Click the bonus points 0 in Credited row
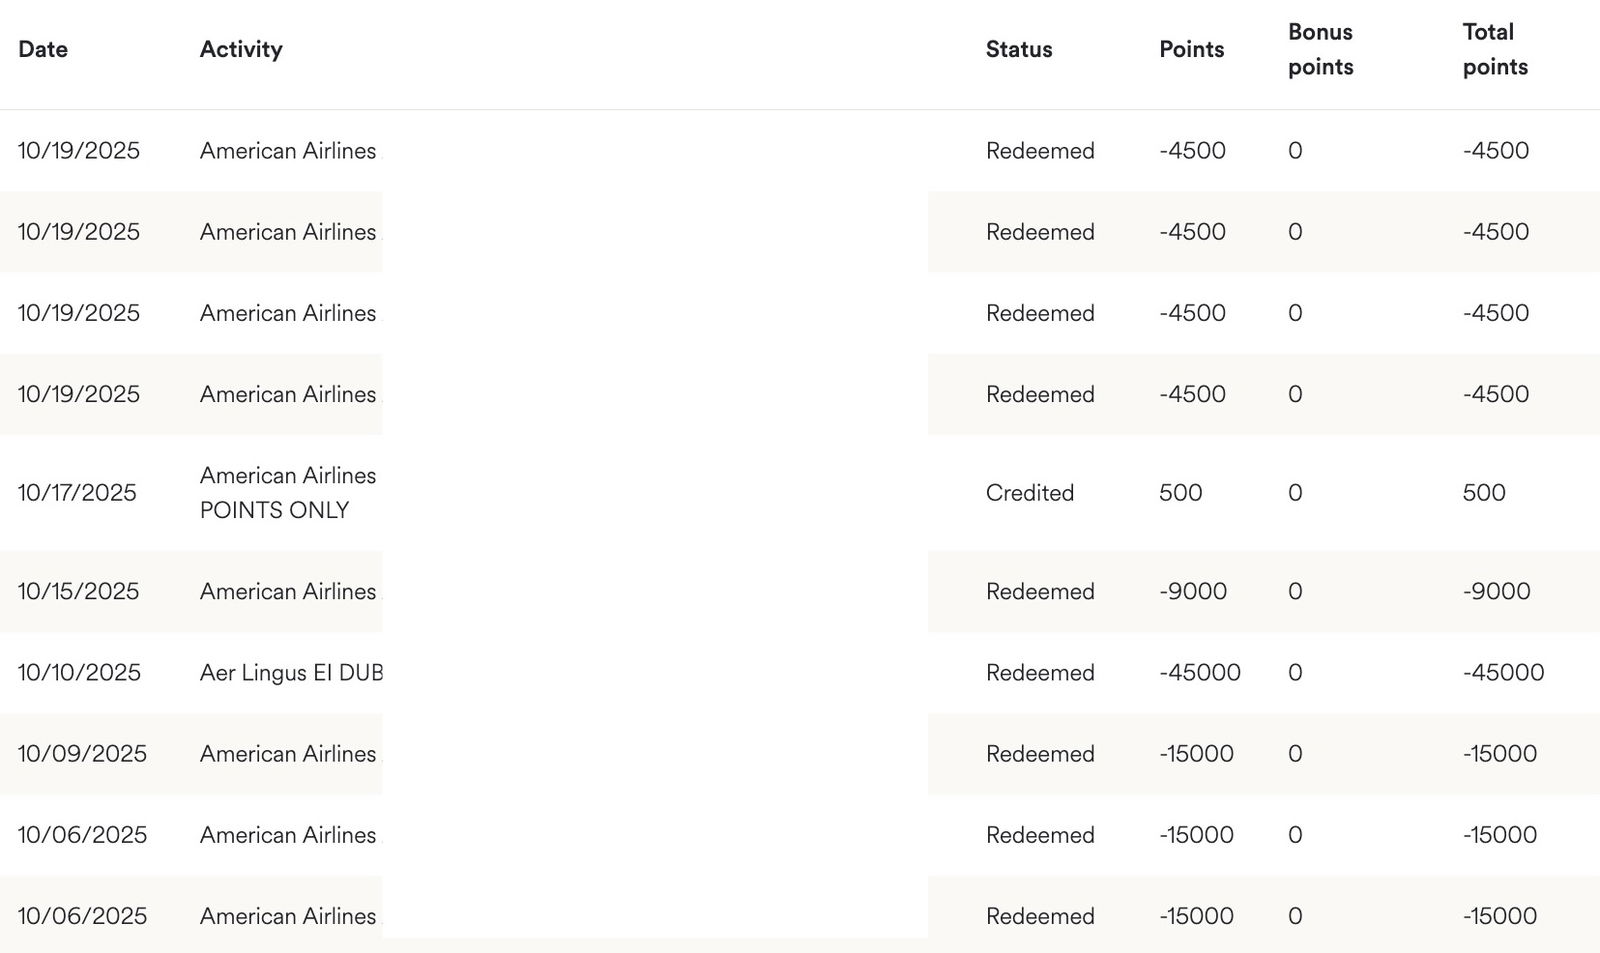The height and width of the screenshot is (953, 1600). click(1295, 493)
